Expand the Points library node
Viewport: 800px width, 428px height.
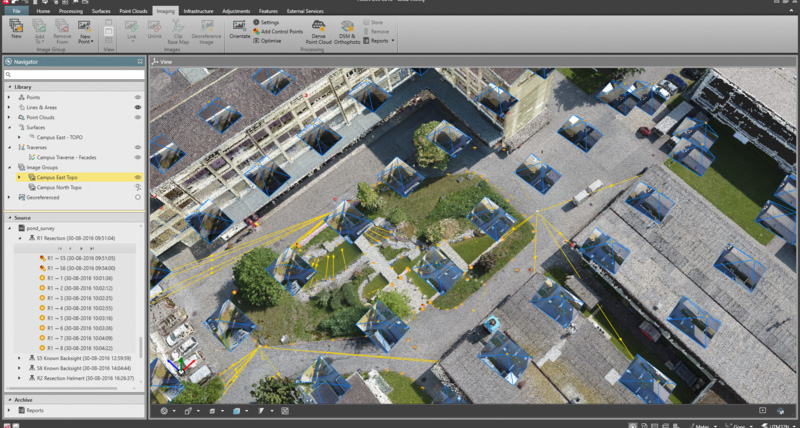coord(9,97)
